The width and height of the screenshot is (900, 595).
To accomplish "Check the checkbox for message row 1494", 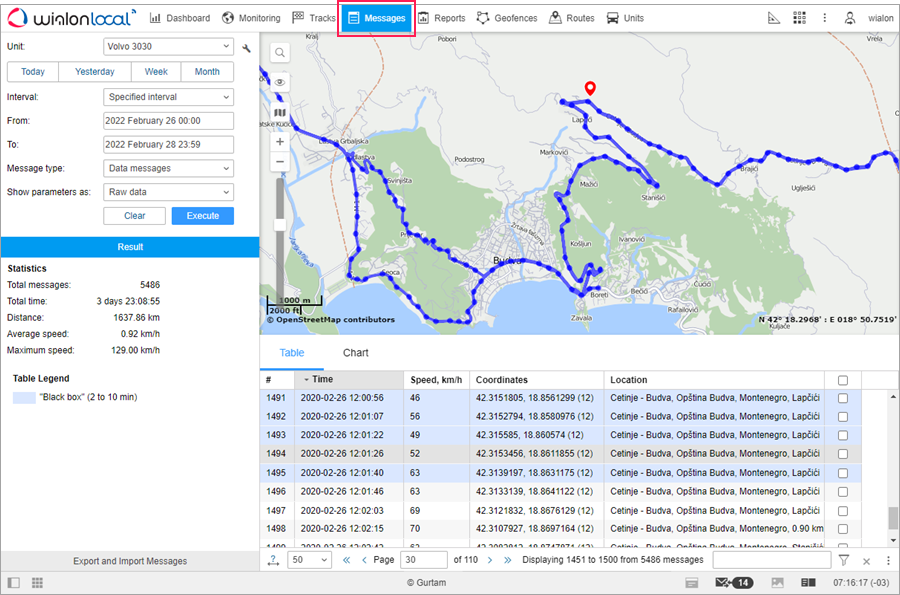I will point(843,453).
